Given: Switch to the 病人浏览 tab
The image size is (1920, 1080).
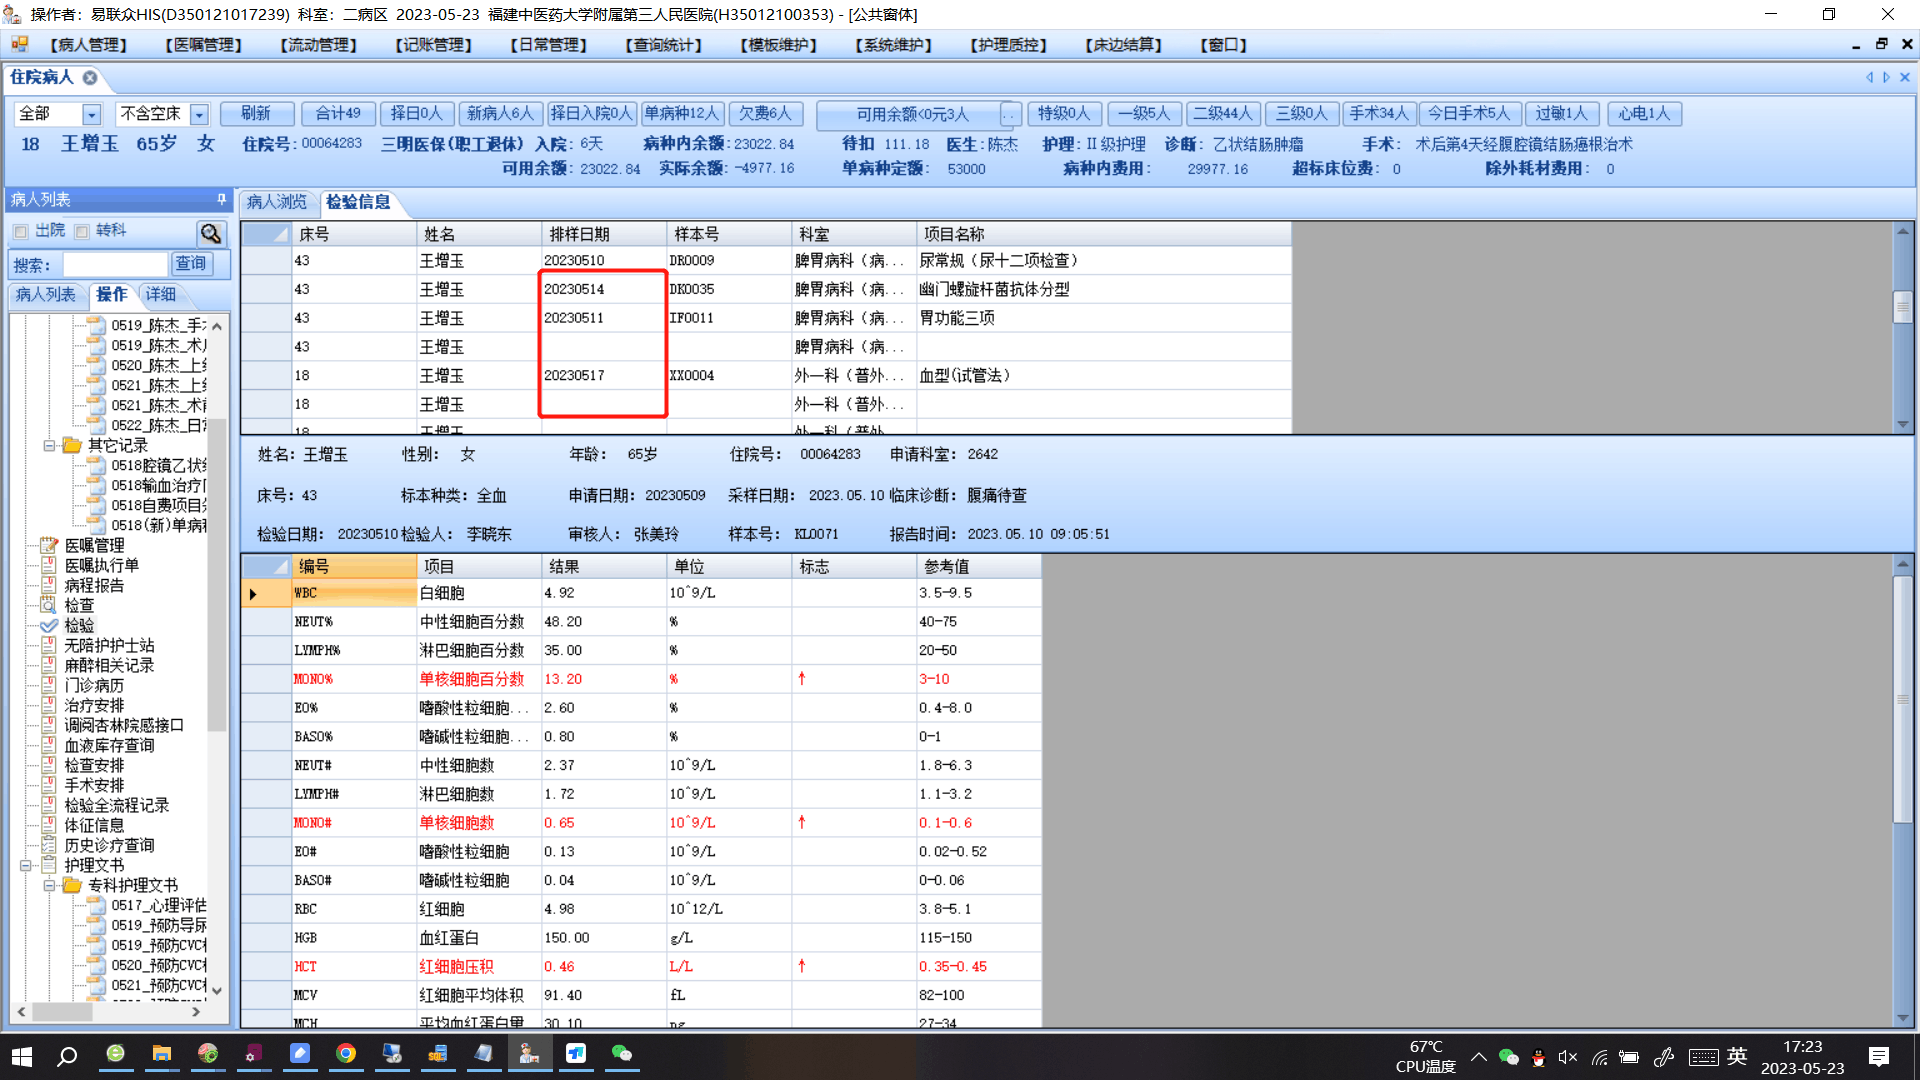Looking at the screenshot, I should click(276, 202).
